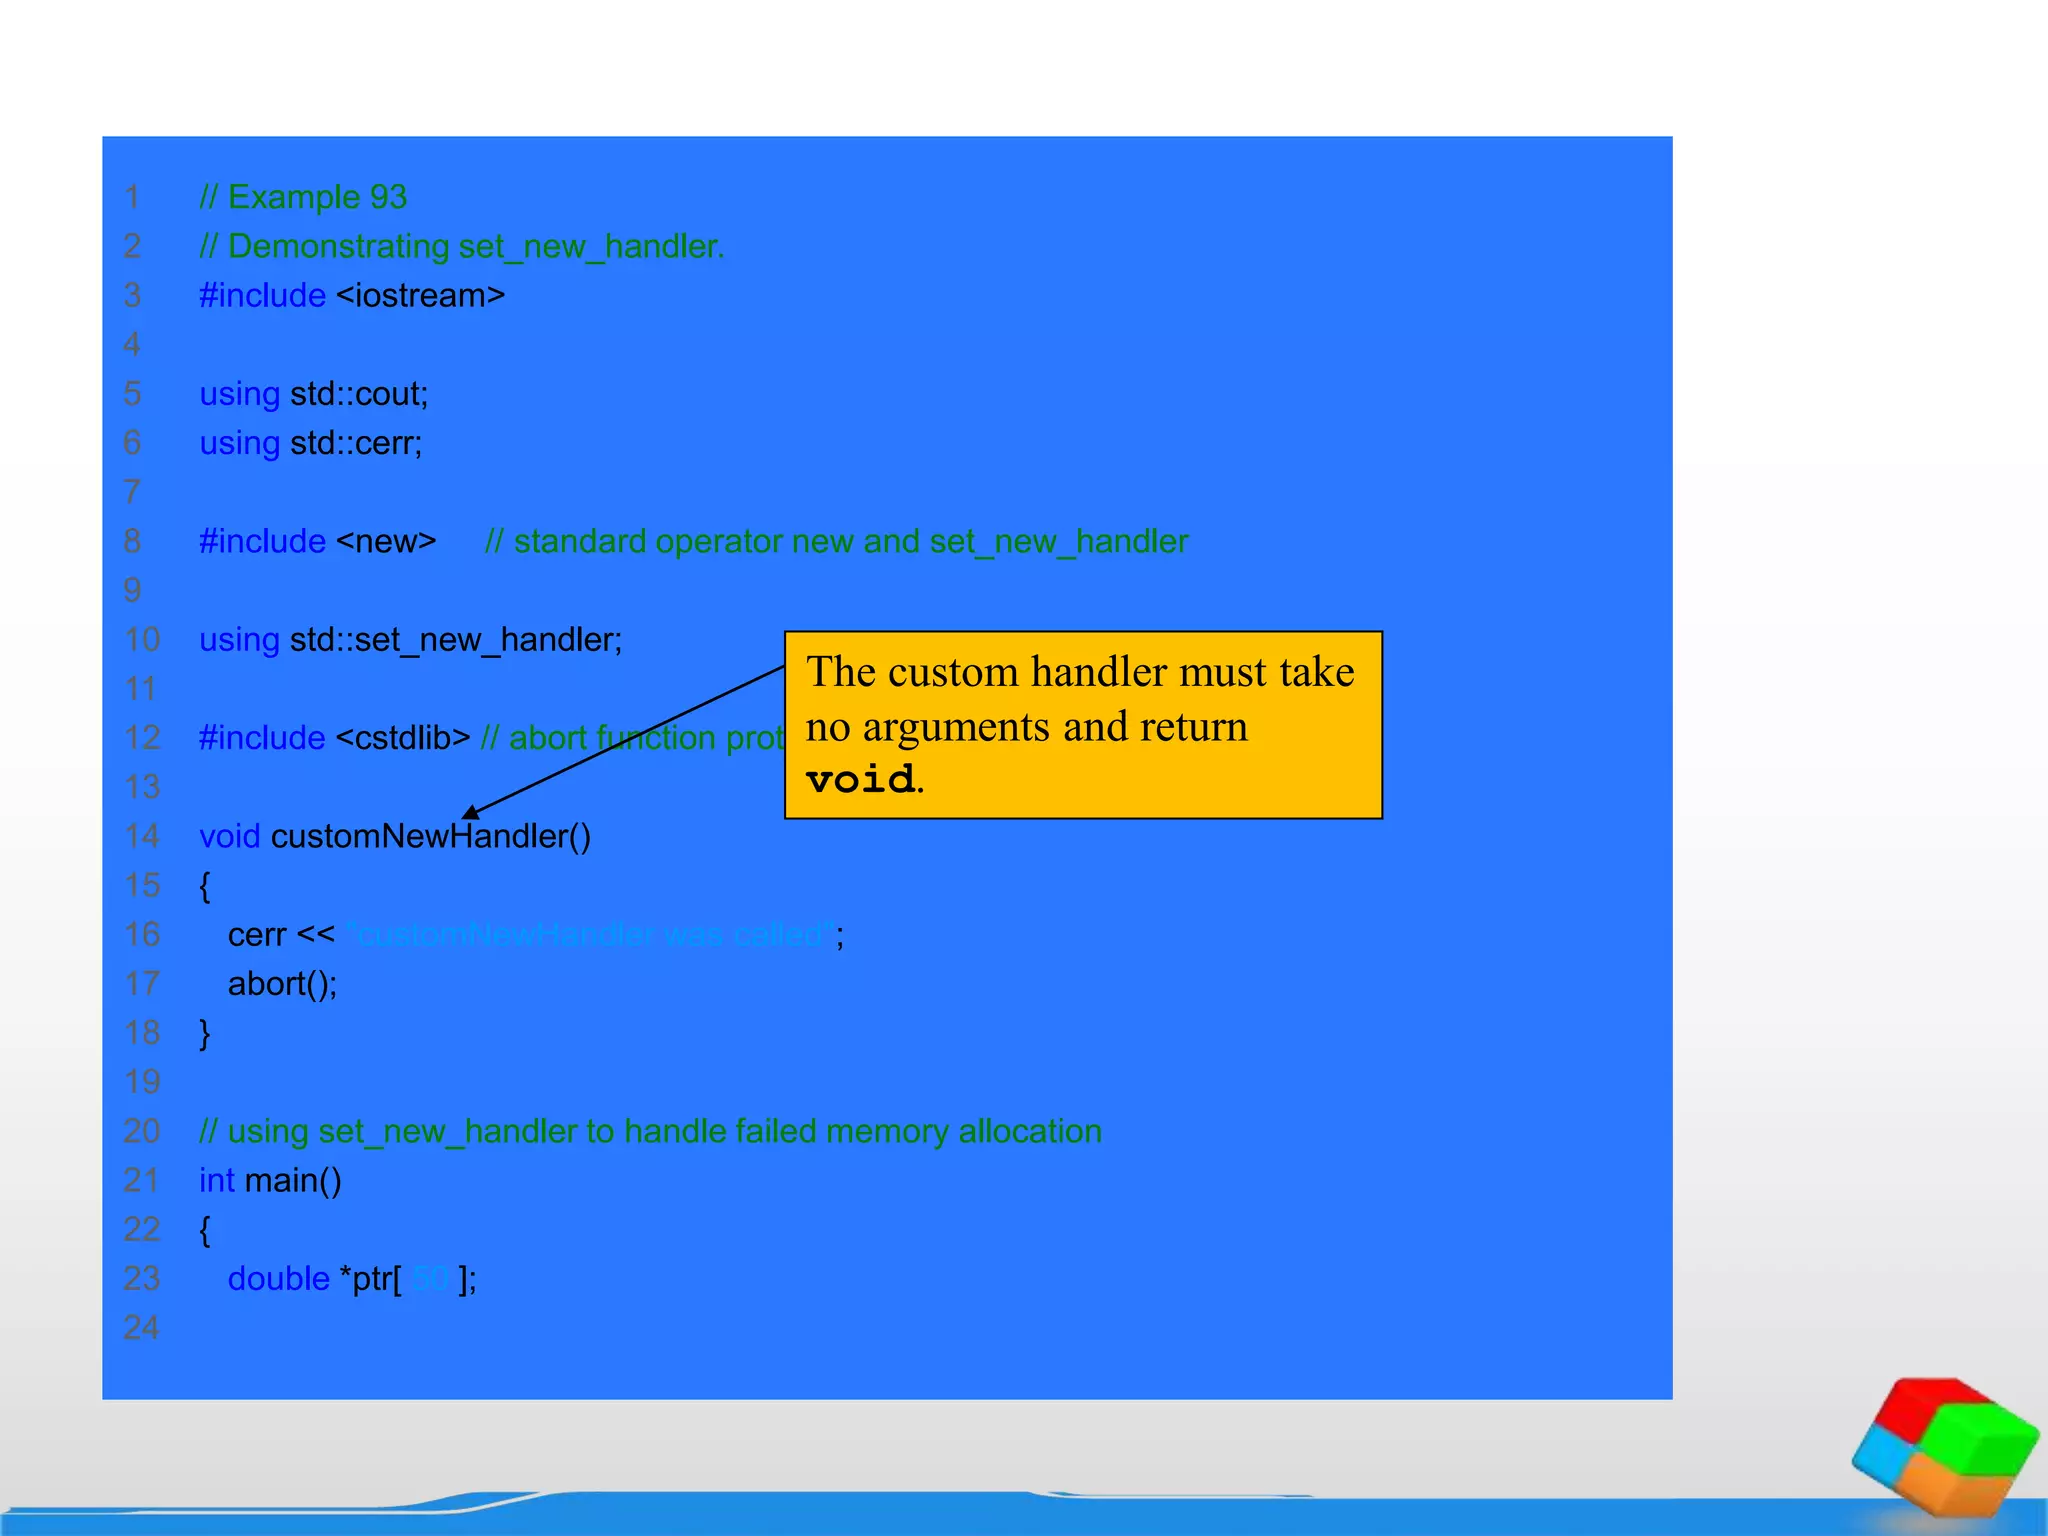Click the '#include <cstdlib>' directive
Image resolution: width=2048 pixels, height=1536 pixels.
(x=335, y=738)
